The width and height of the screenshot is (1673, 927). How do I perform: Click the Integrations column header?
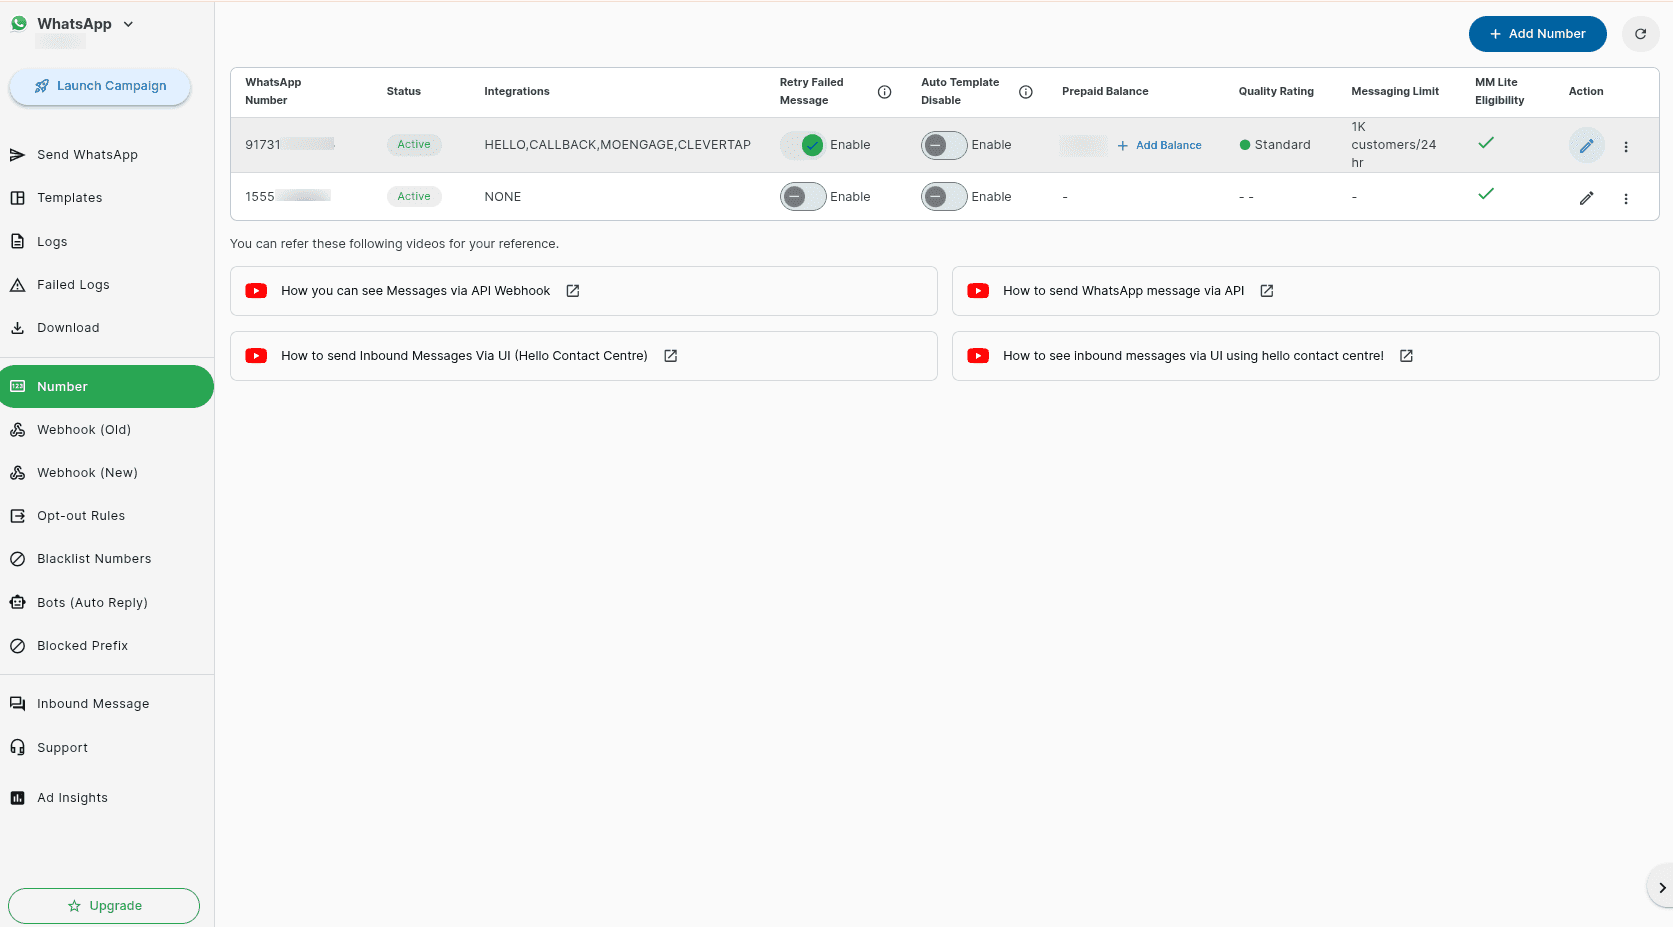pos(516,92)
